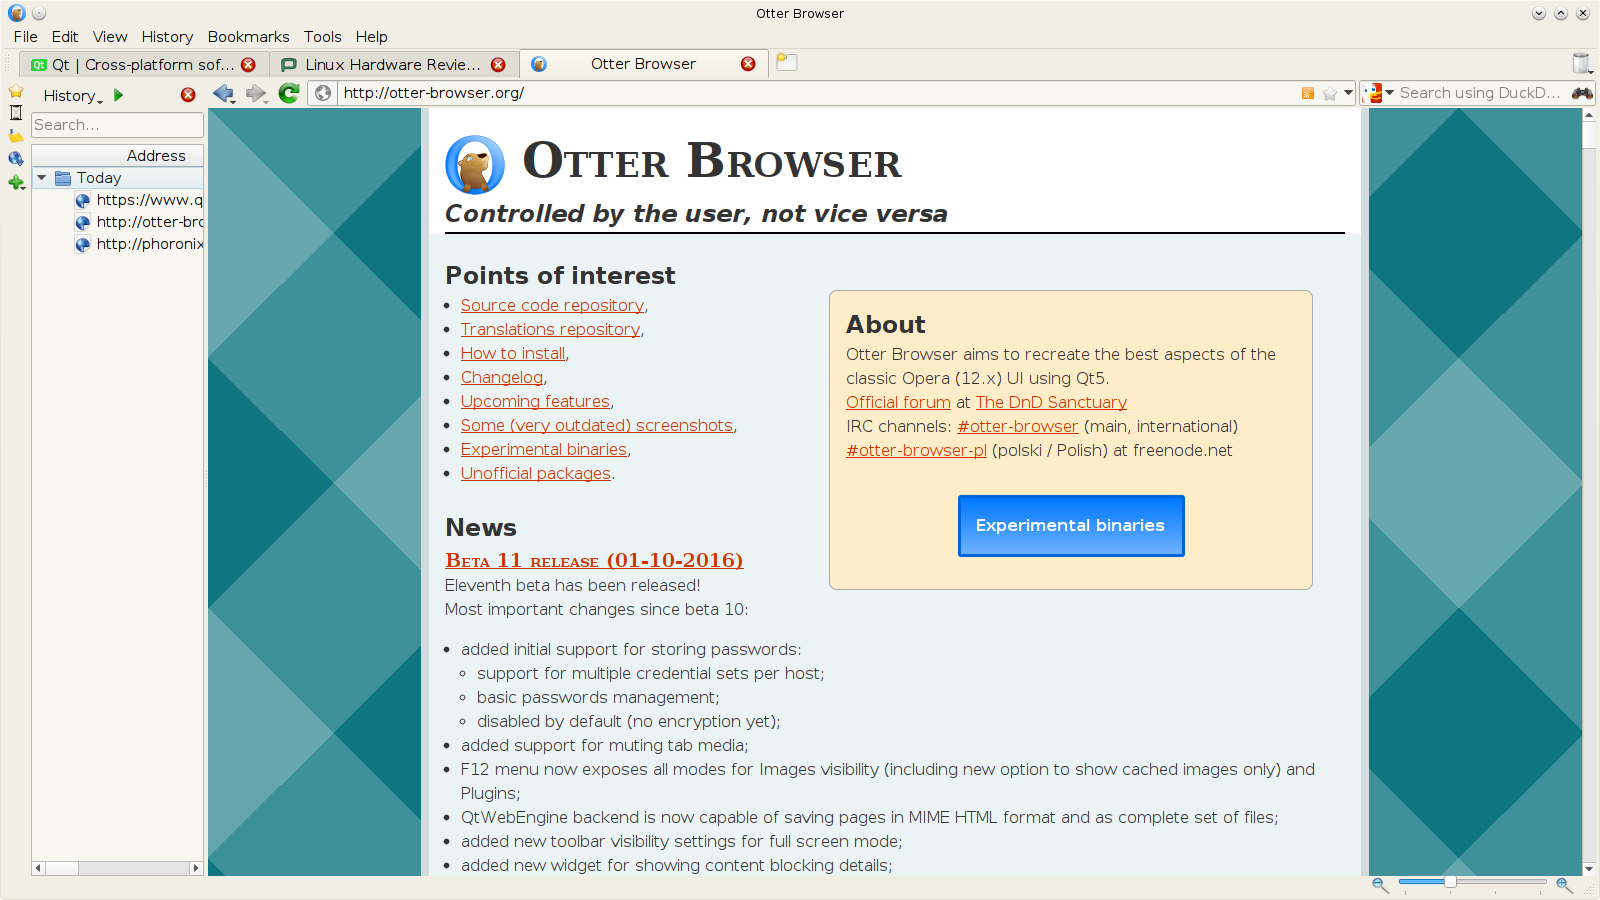This screenshot has height=900, width=1600.
Task: Open the Unofficial packages link
Action: click(x=536, y=474)
